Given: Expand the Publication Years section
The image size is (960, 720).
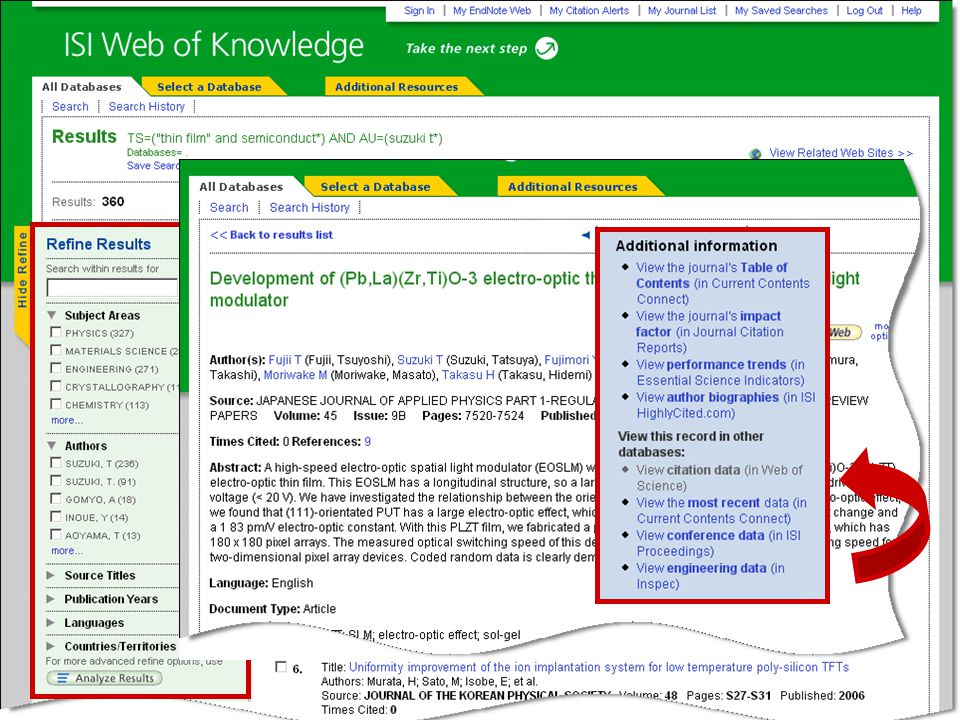Looking at the screenshot, I should 51,599.
